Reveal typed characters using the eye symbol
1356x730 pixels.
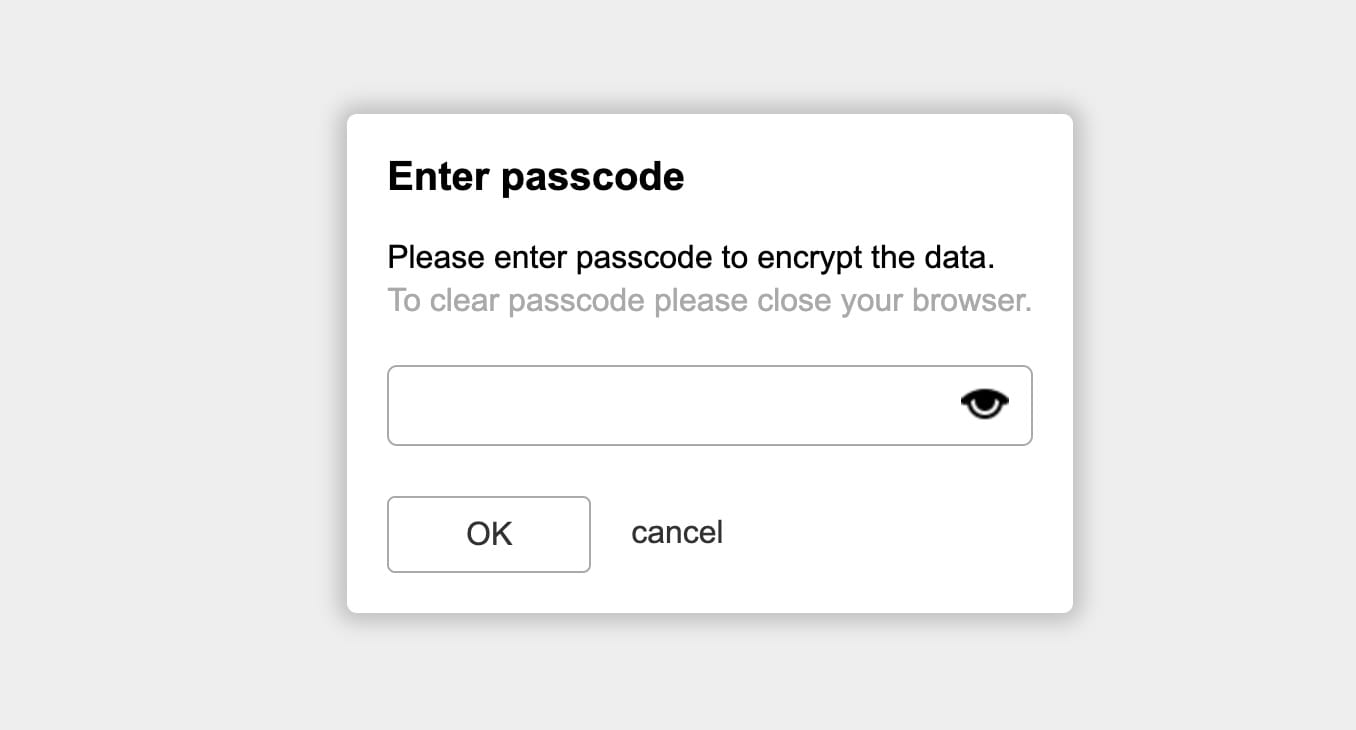coord(984,404)
